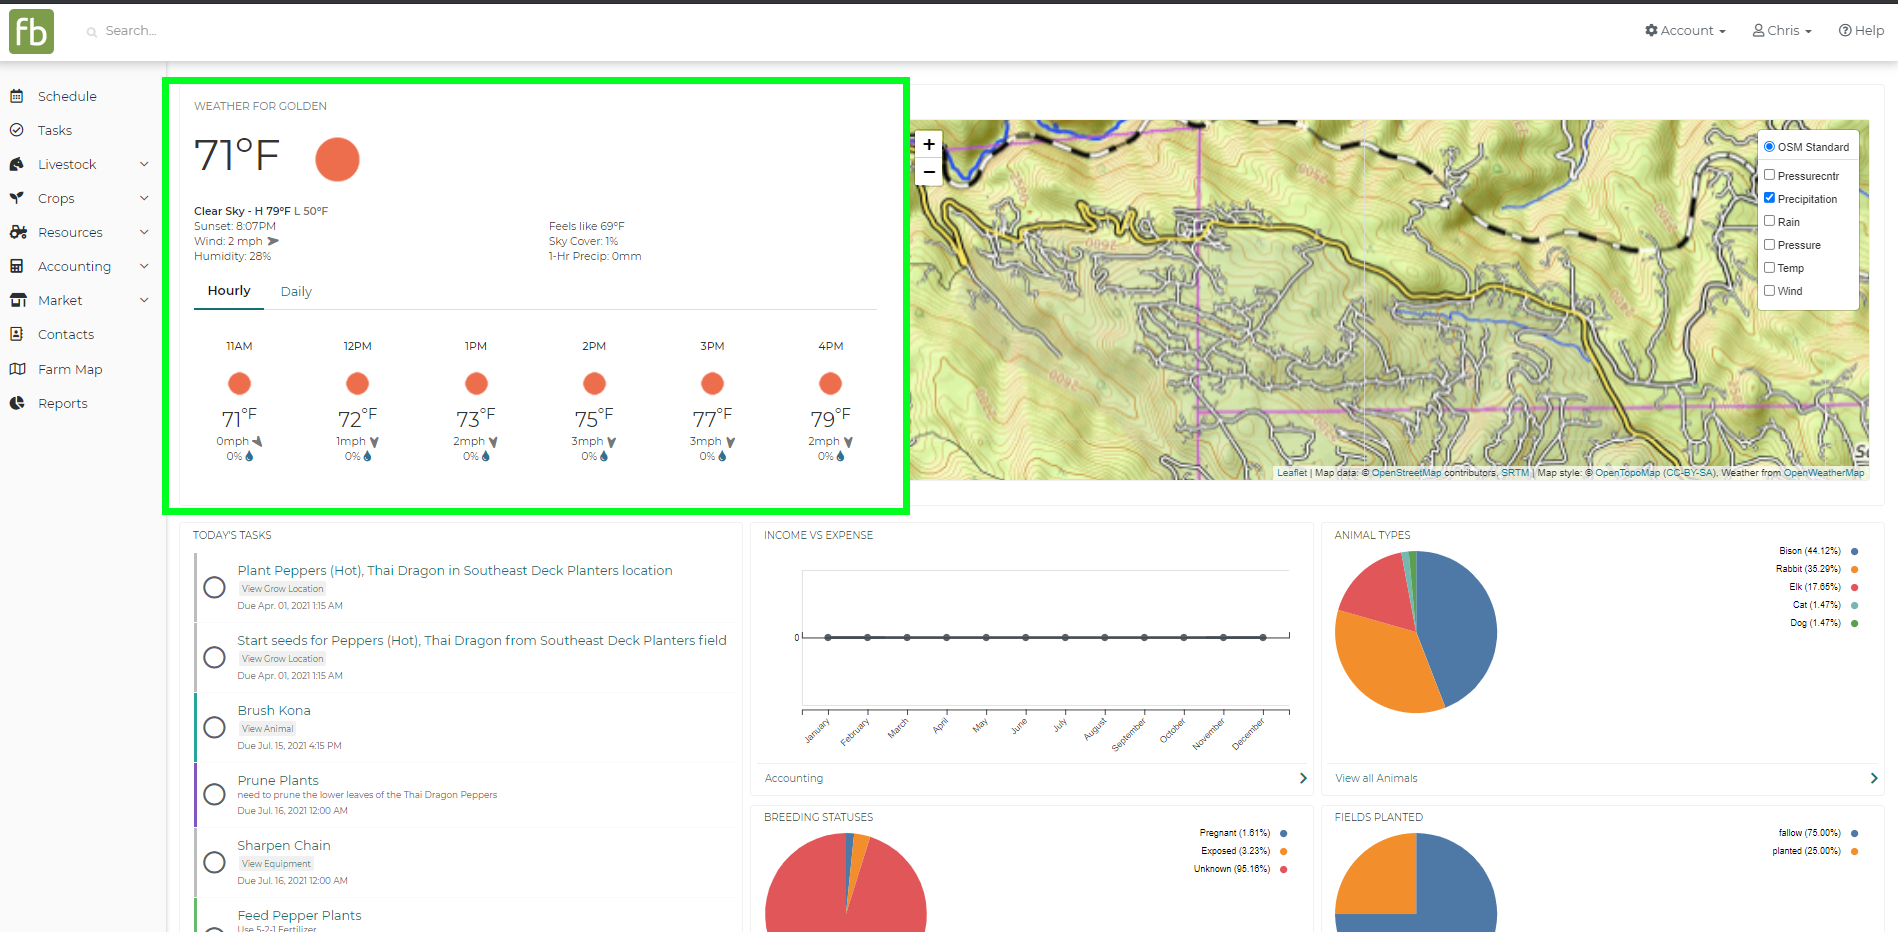Mark Prune Plants task complete
Image resolution: width=1898 pixels, height=932 pixels.
click(214, 794)
